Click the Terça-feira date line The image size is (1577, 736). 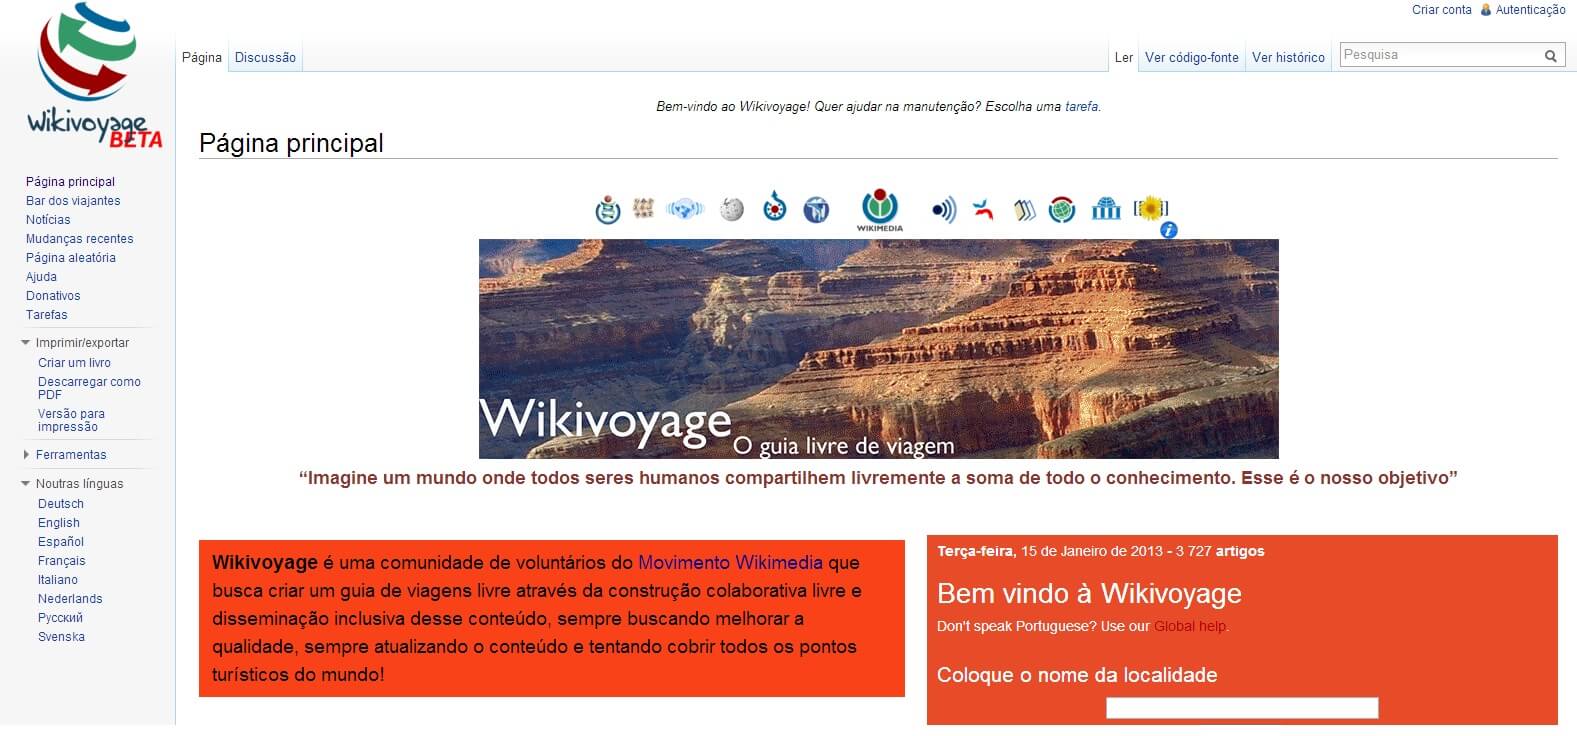tap(1101, 551)
